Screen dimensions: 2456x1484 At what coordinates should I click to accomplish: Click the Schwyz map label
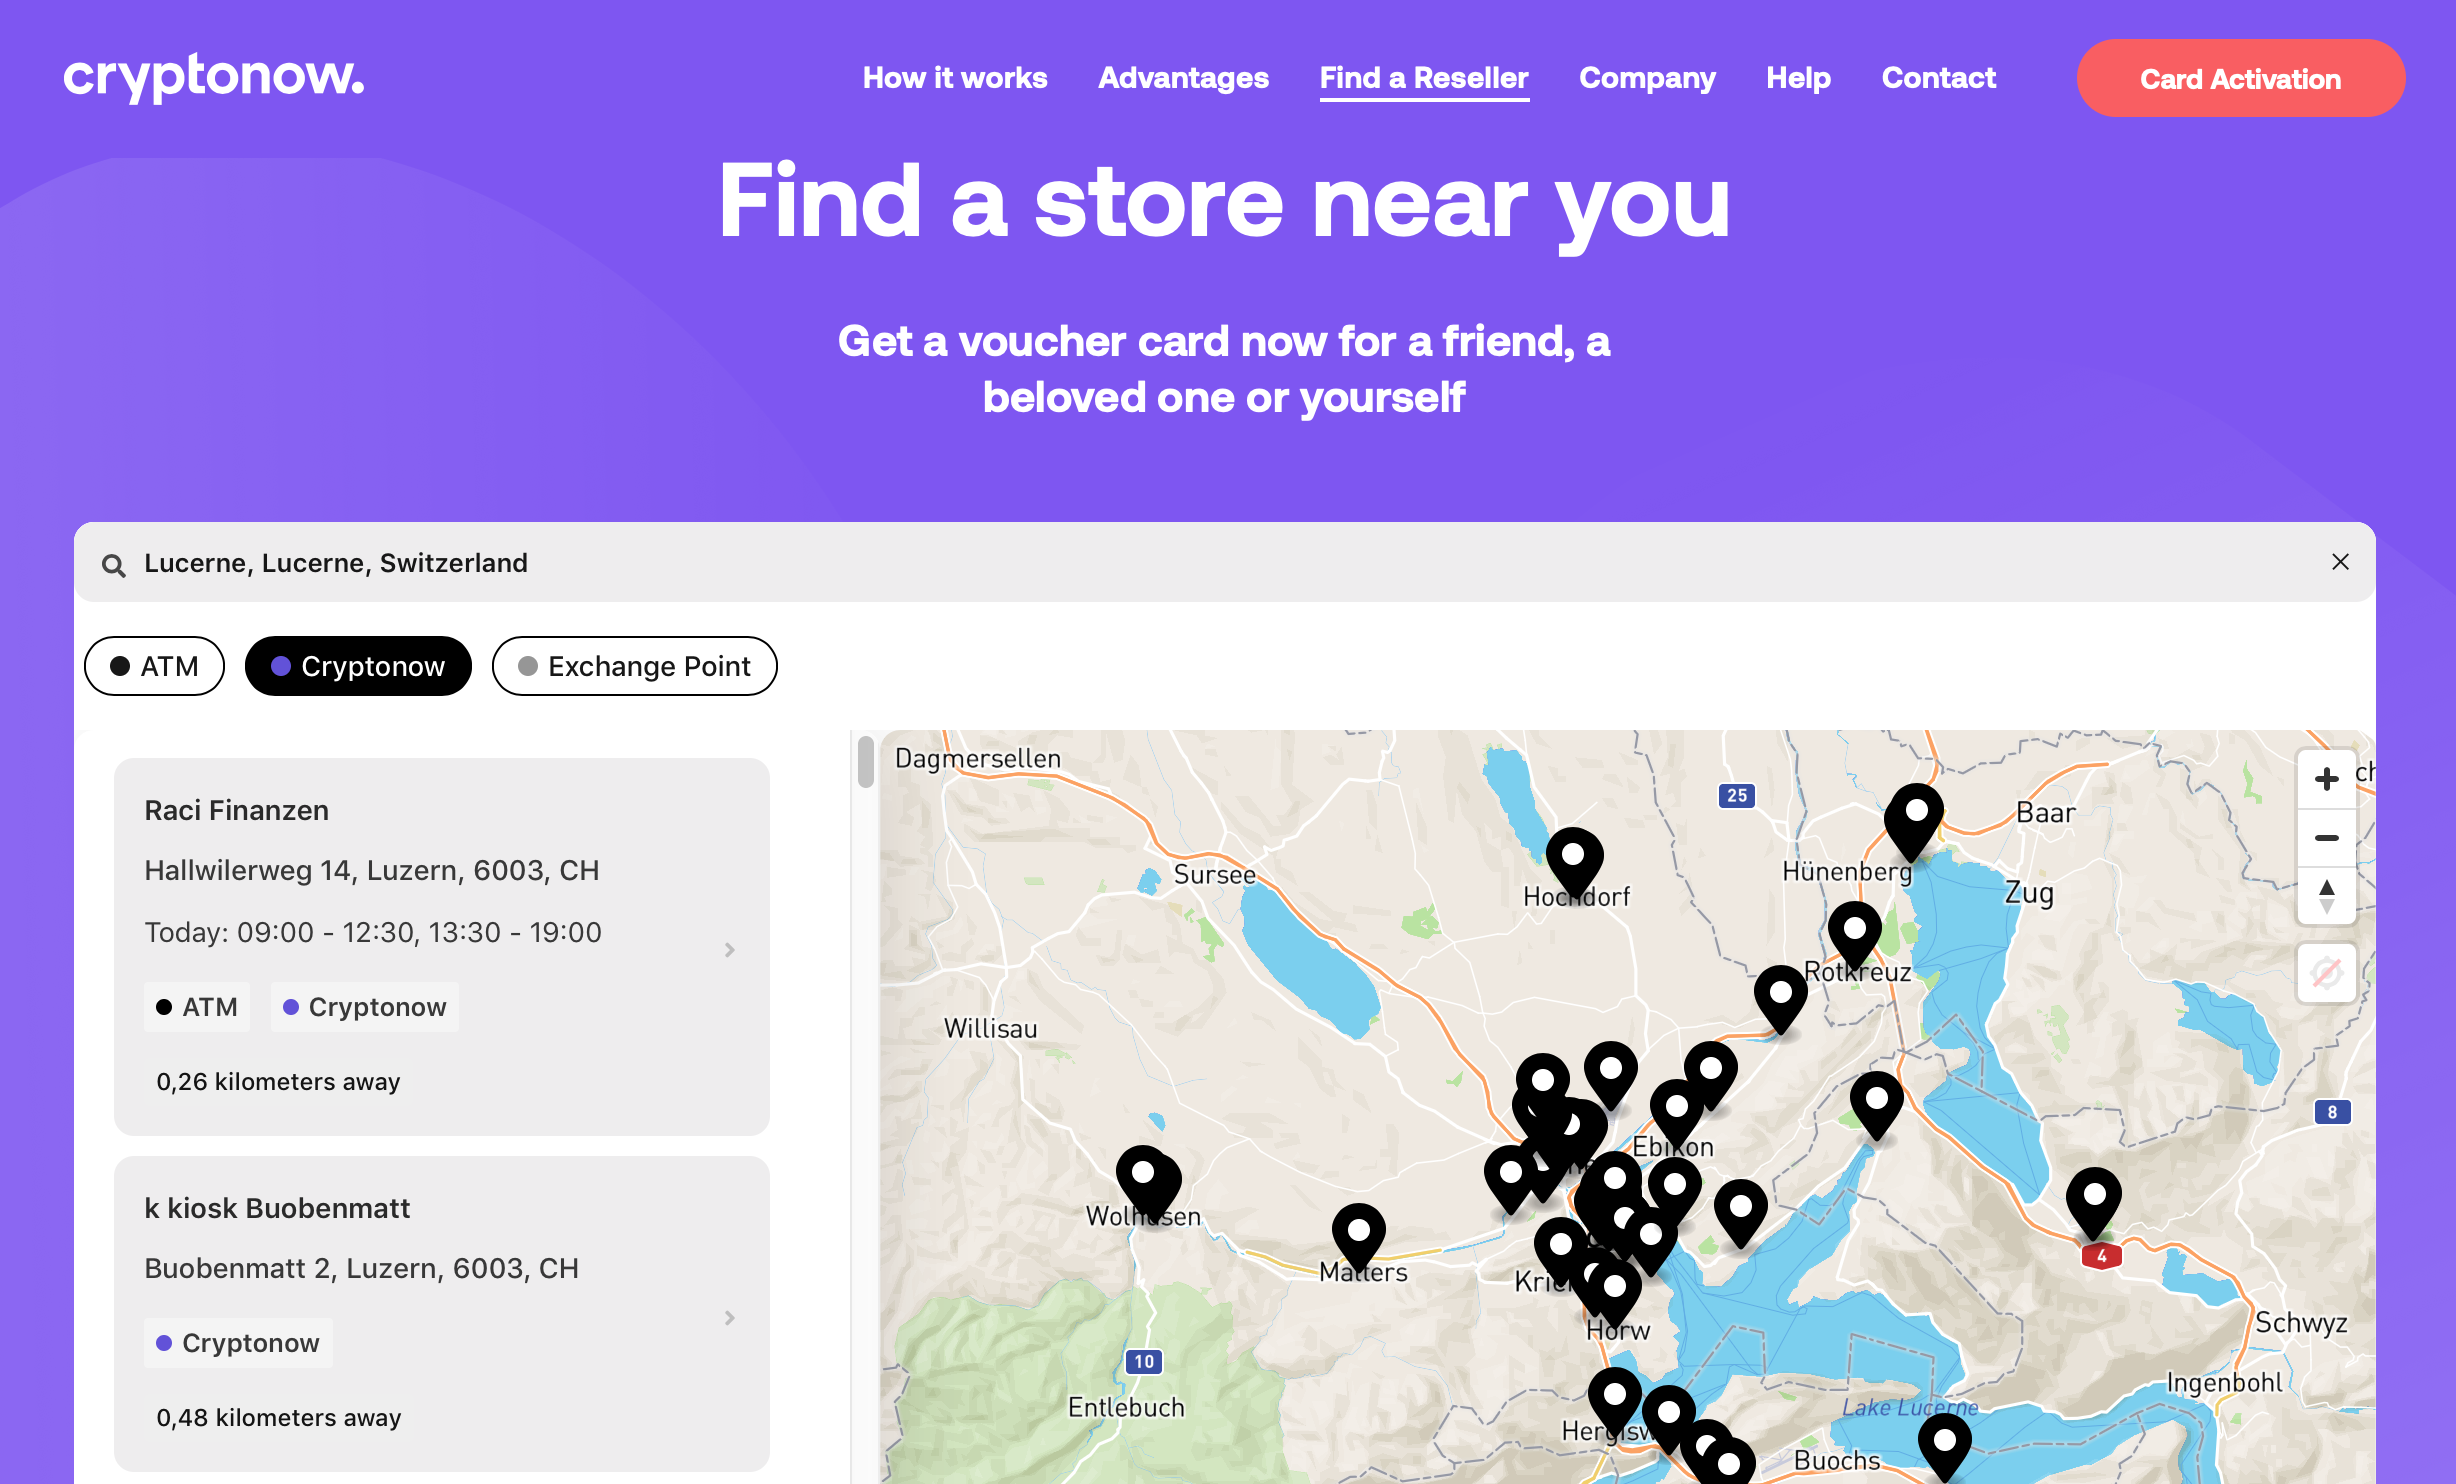2300,1323
